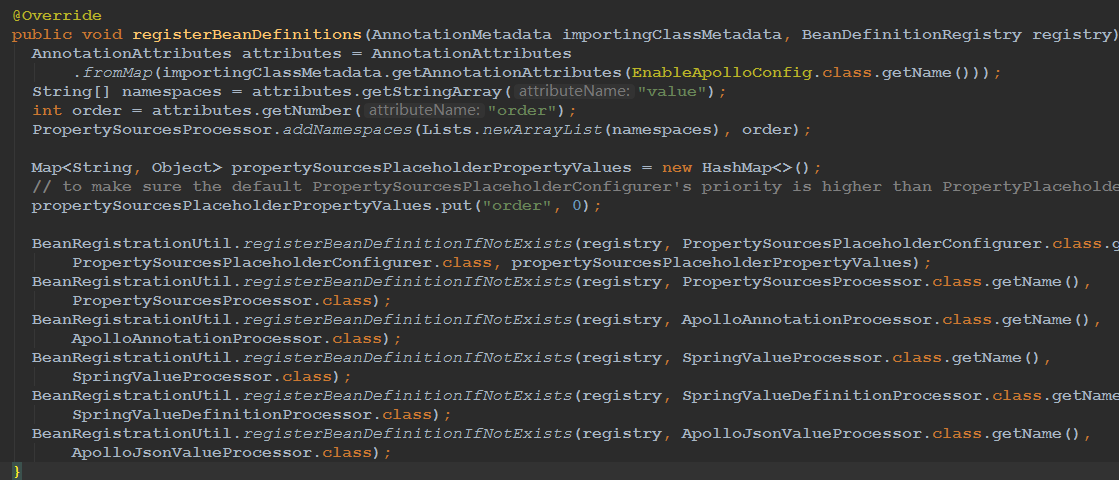The width and height of the screenshot is (1119, 480).
Task: Click the 'int' keyword before order
Action: click(47, 111)
